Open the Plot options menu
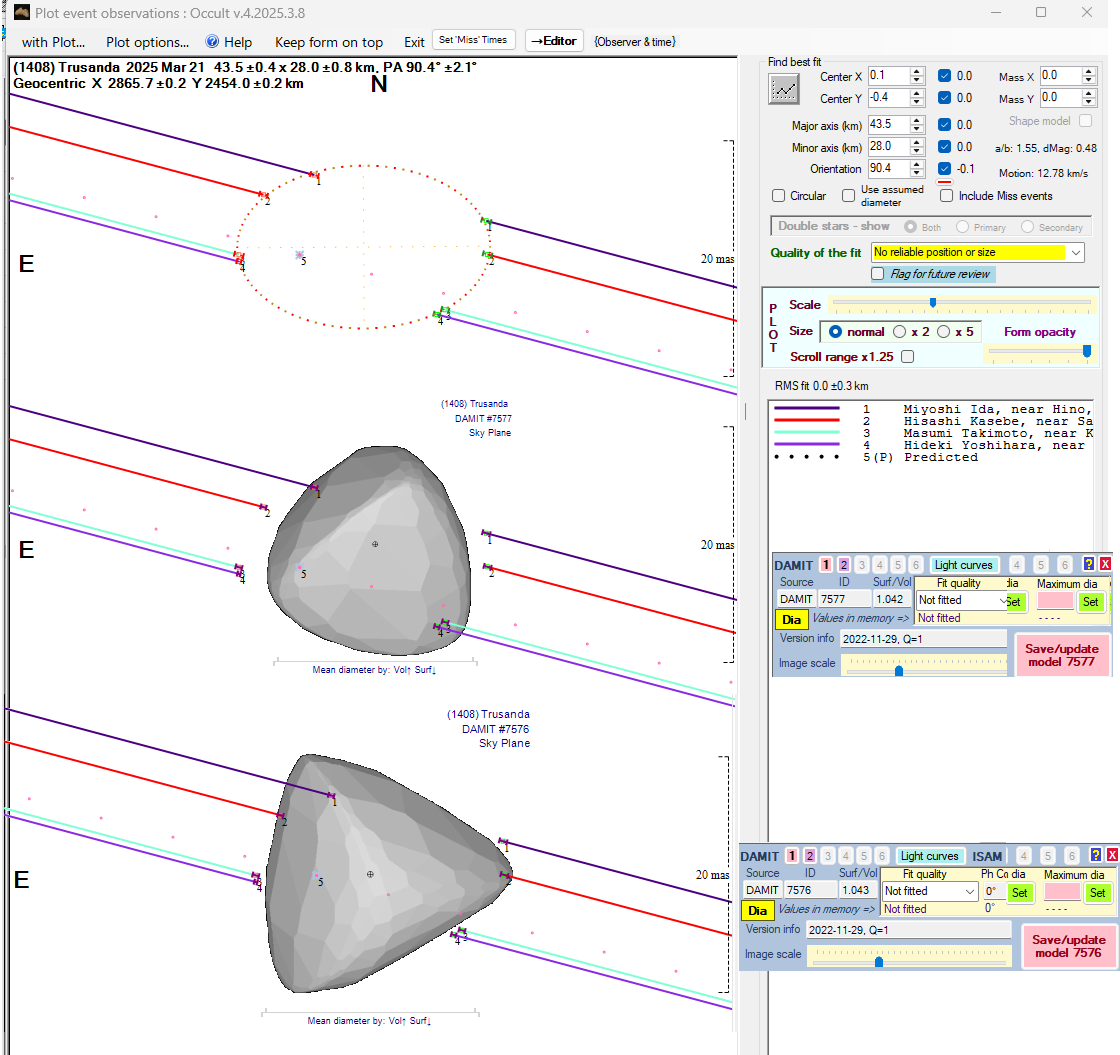 point(147,42)
